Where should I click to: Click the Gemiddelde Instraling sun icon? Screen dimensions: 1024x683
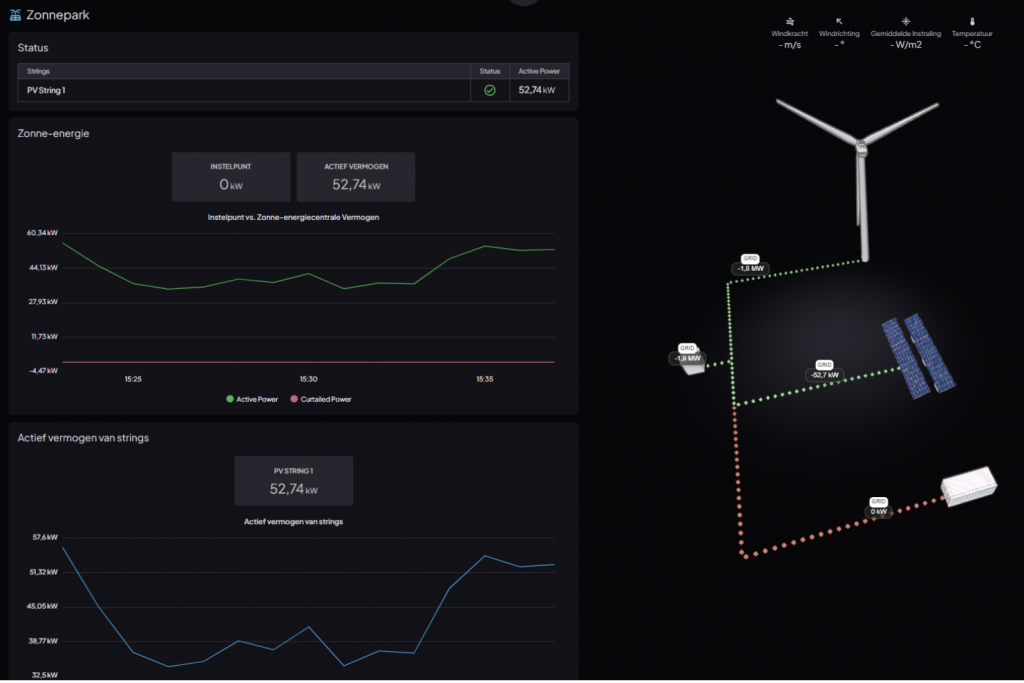tap(905, 21)
